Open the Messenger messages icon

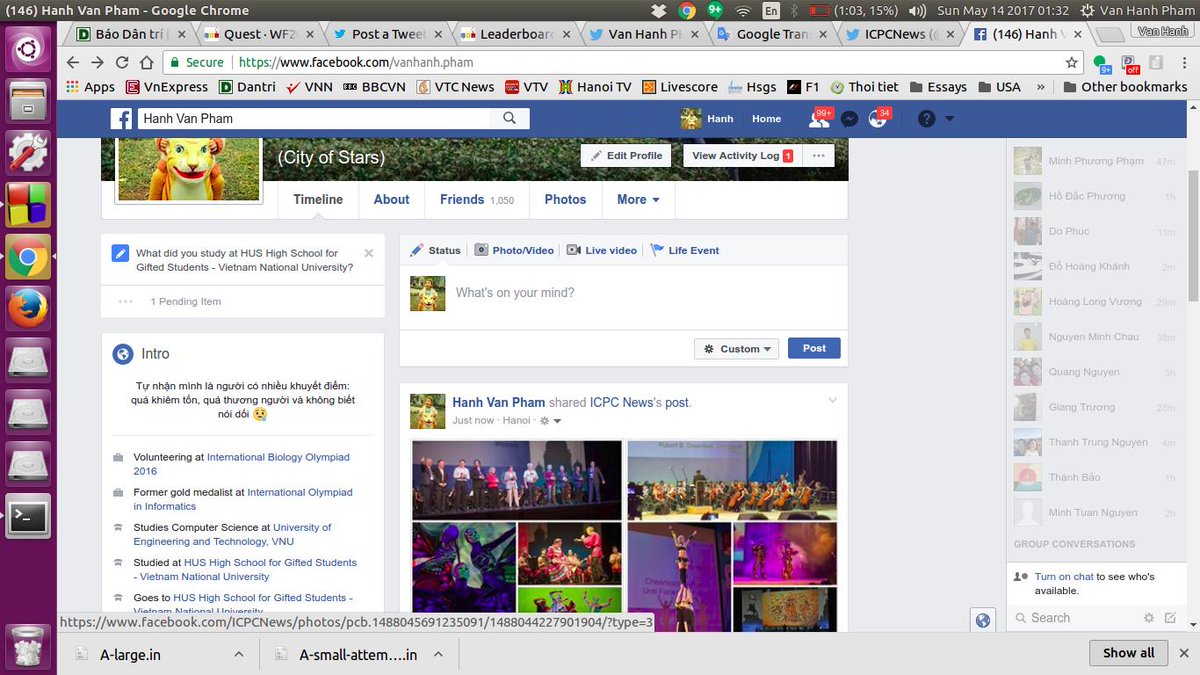click(x=849, y=118)
